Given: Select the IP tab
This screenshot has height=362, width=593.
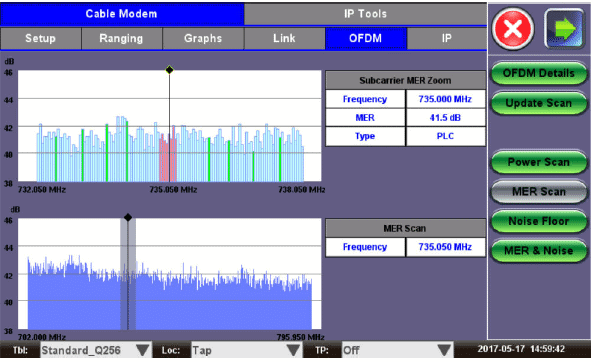Looking at the screenshot, I should tap(447, 38).
